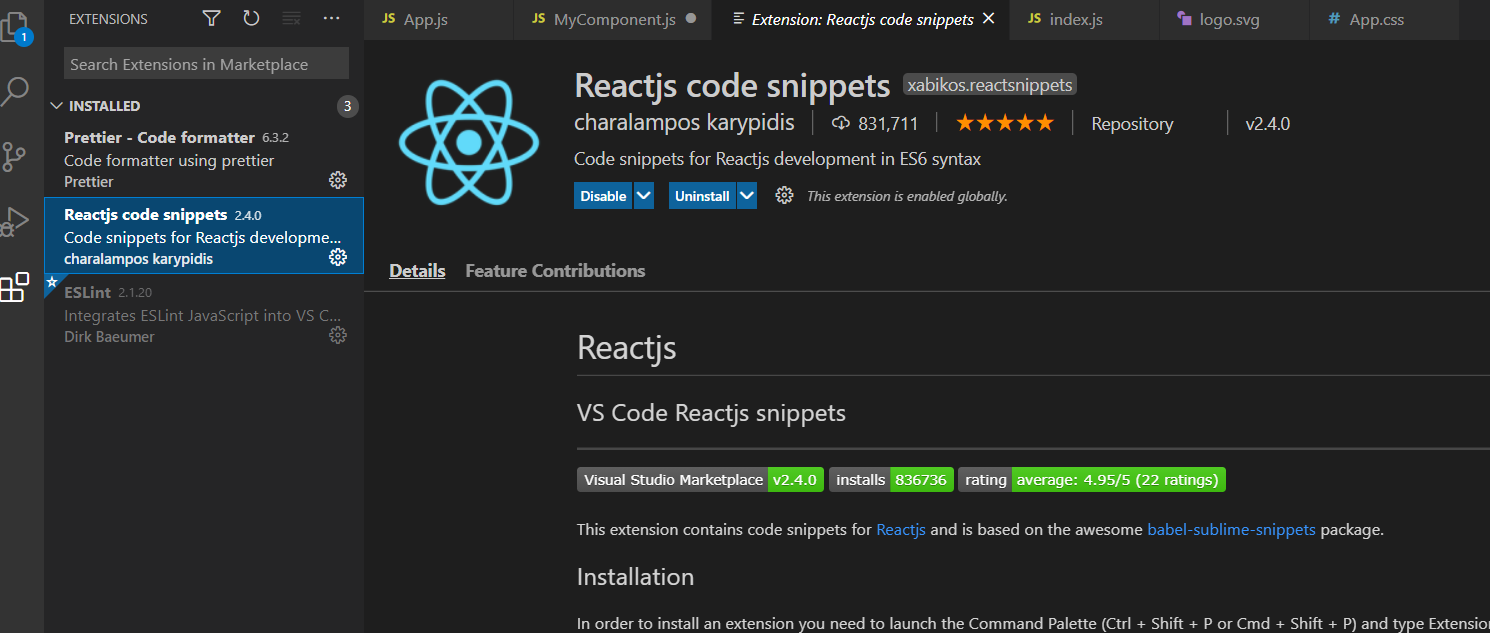Select the Details tab

(x=417, y=271)
